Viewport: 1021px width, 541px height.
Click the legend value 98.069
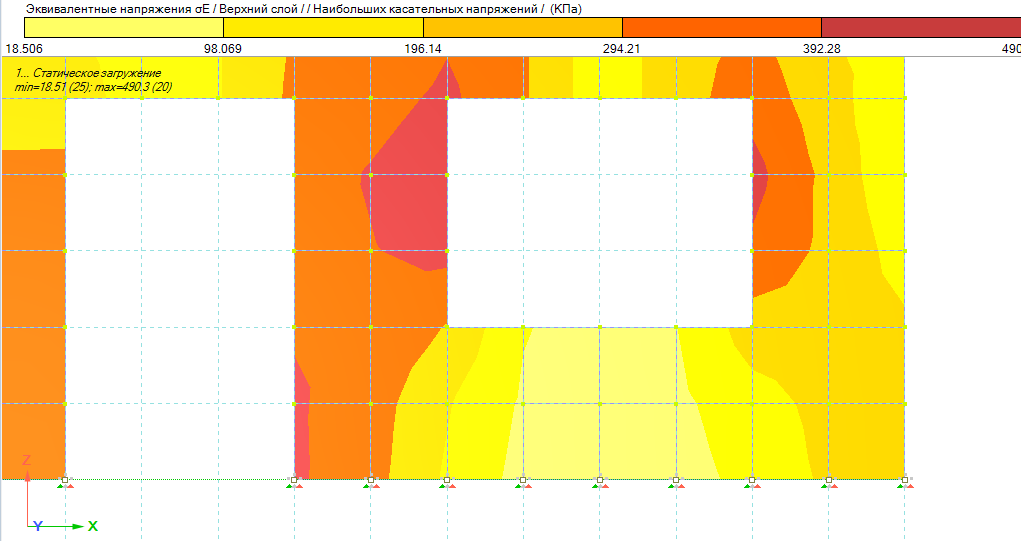(x=223, y=49)
